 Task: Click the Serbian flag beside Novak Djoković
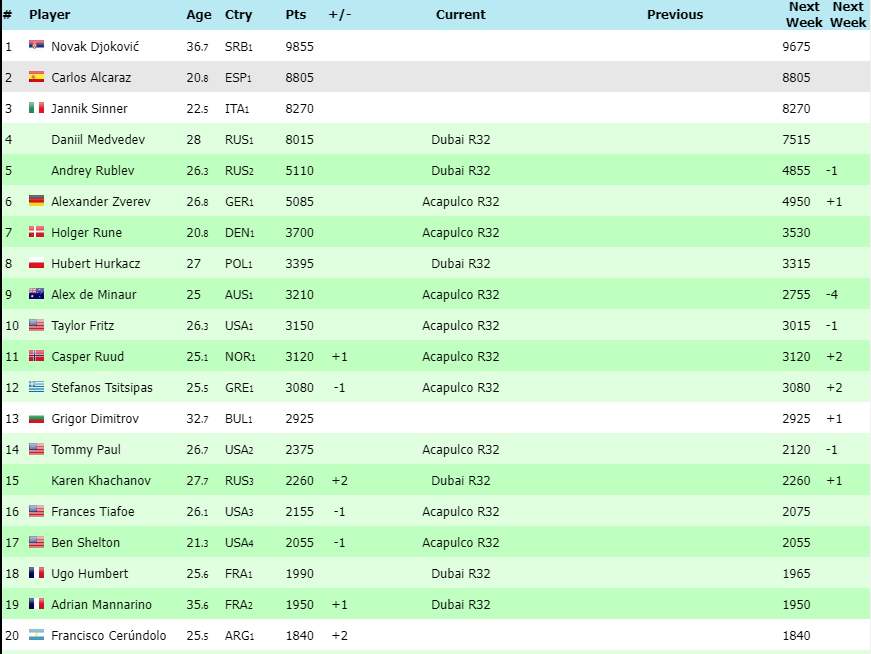tap(36, 46)
